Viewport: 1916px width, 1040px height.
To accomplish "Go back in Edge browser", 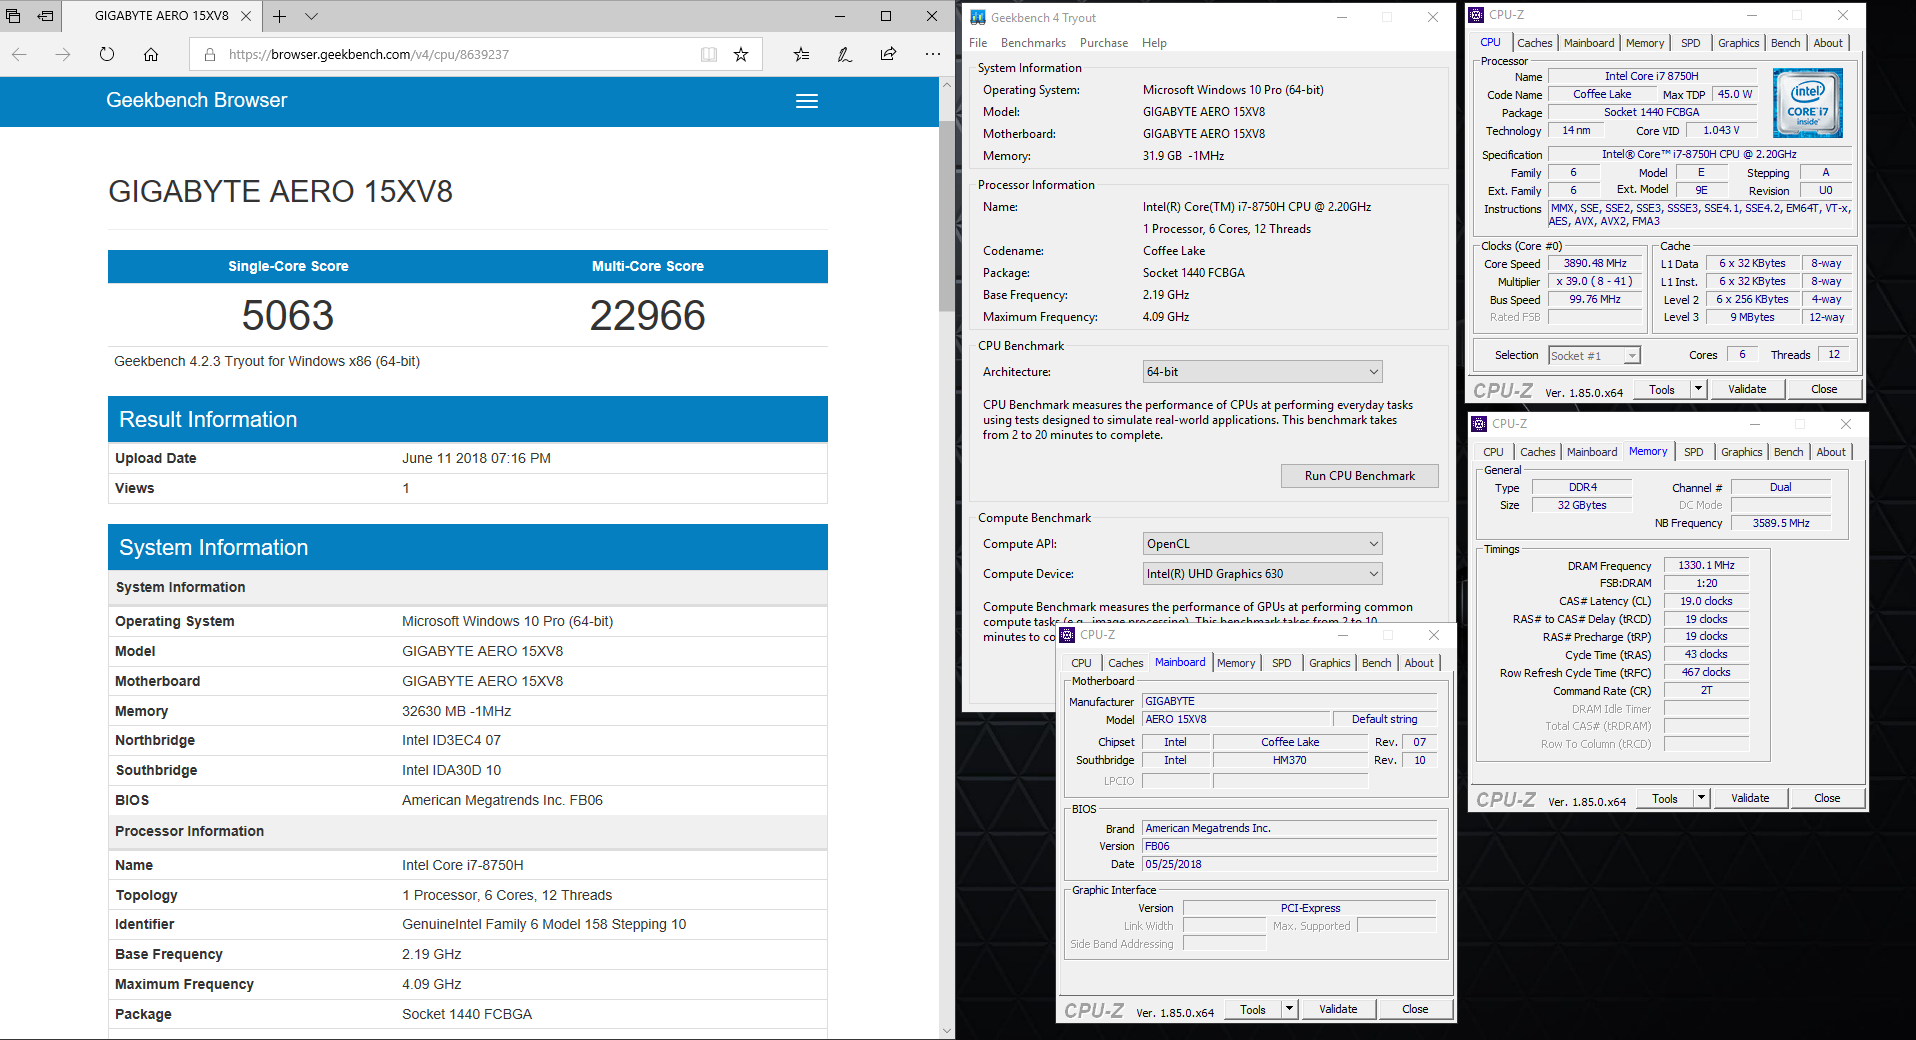I will tap(19, 54).
